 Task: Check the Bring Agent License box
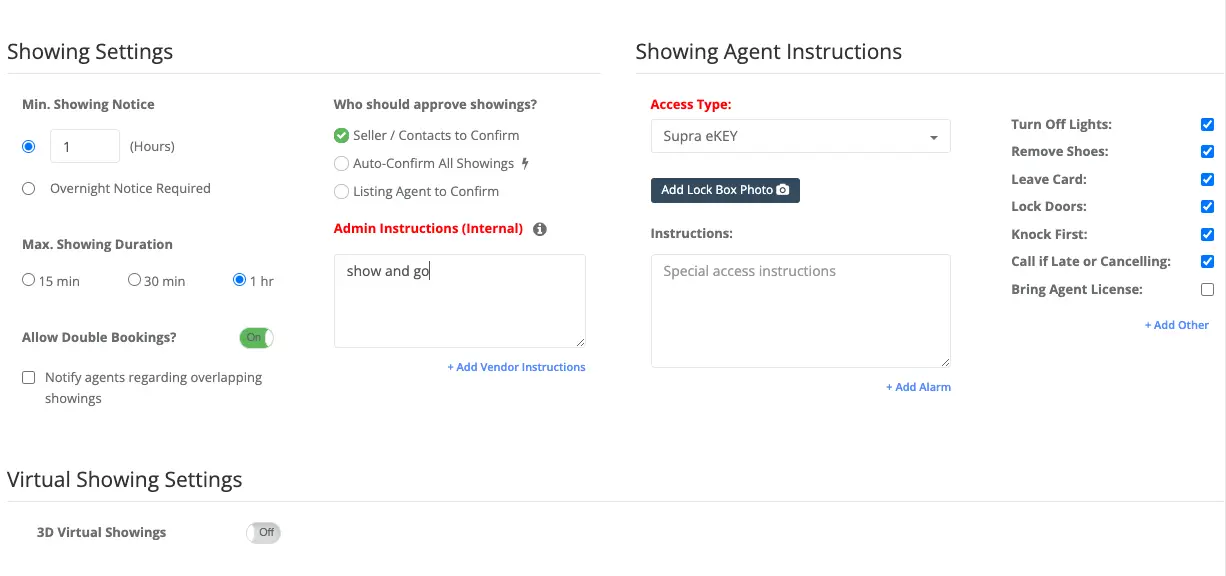1207,290
